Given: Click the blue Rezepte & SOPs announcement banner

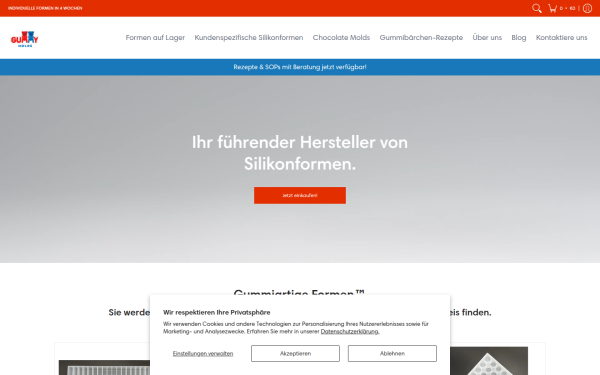Looking at the screenshot, I should tap(300, 67).
